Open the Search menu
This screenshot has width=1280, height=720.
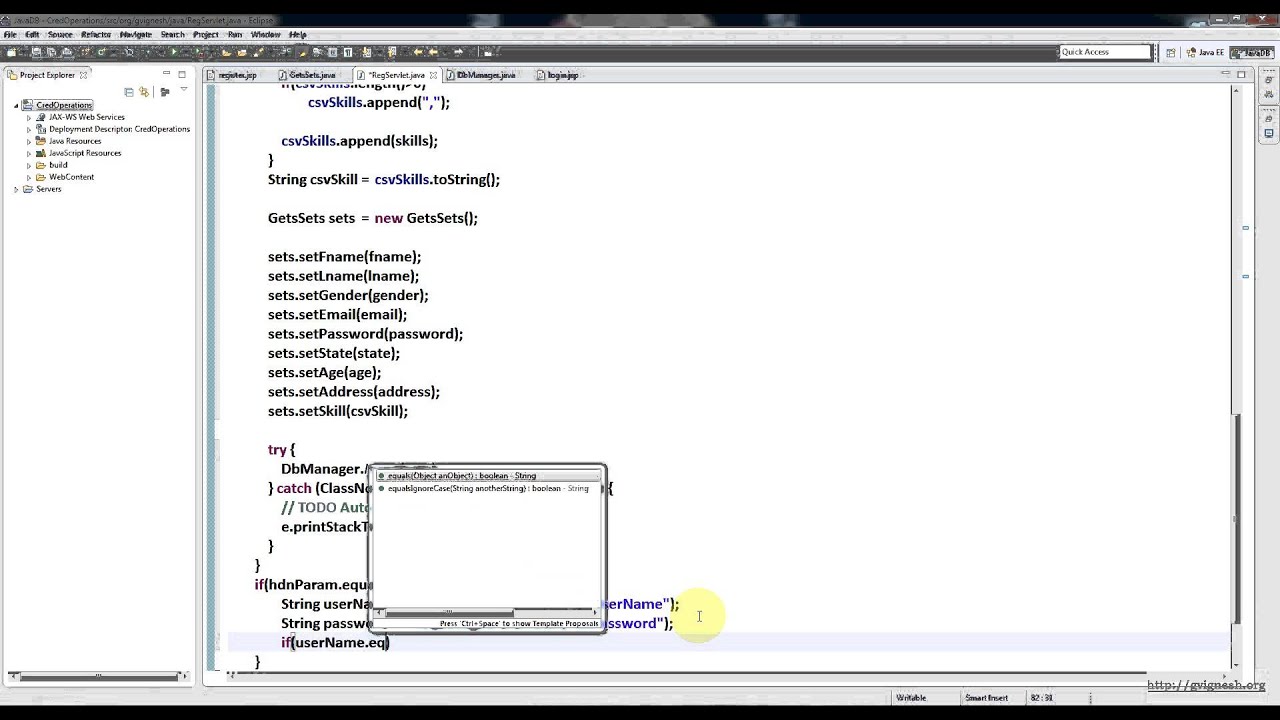tap(172, 34)
